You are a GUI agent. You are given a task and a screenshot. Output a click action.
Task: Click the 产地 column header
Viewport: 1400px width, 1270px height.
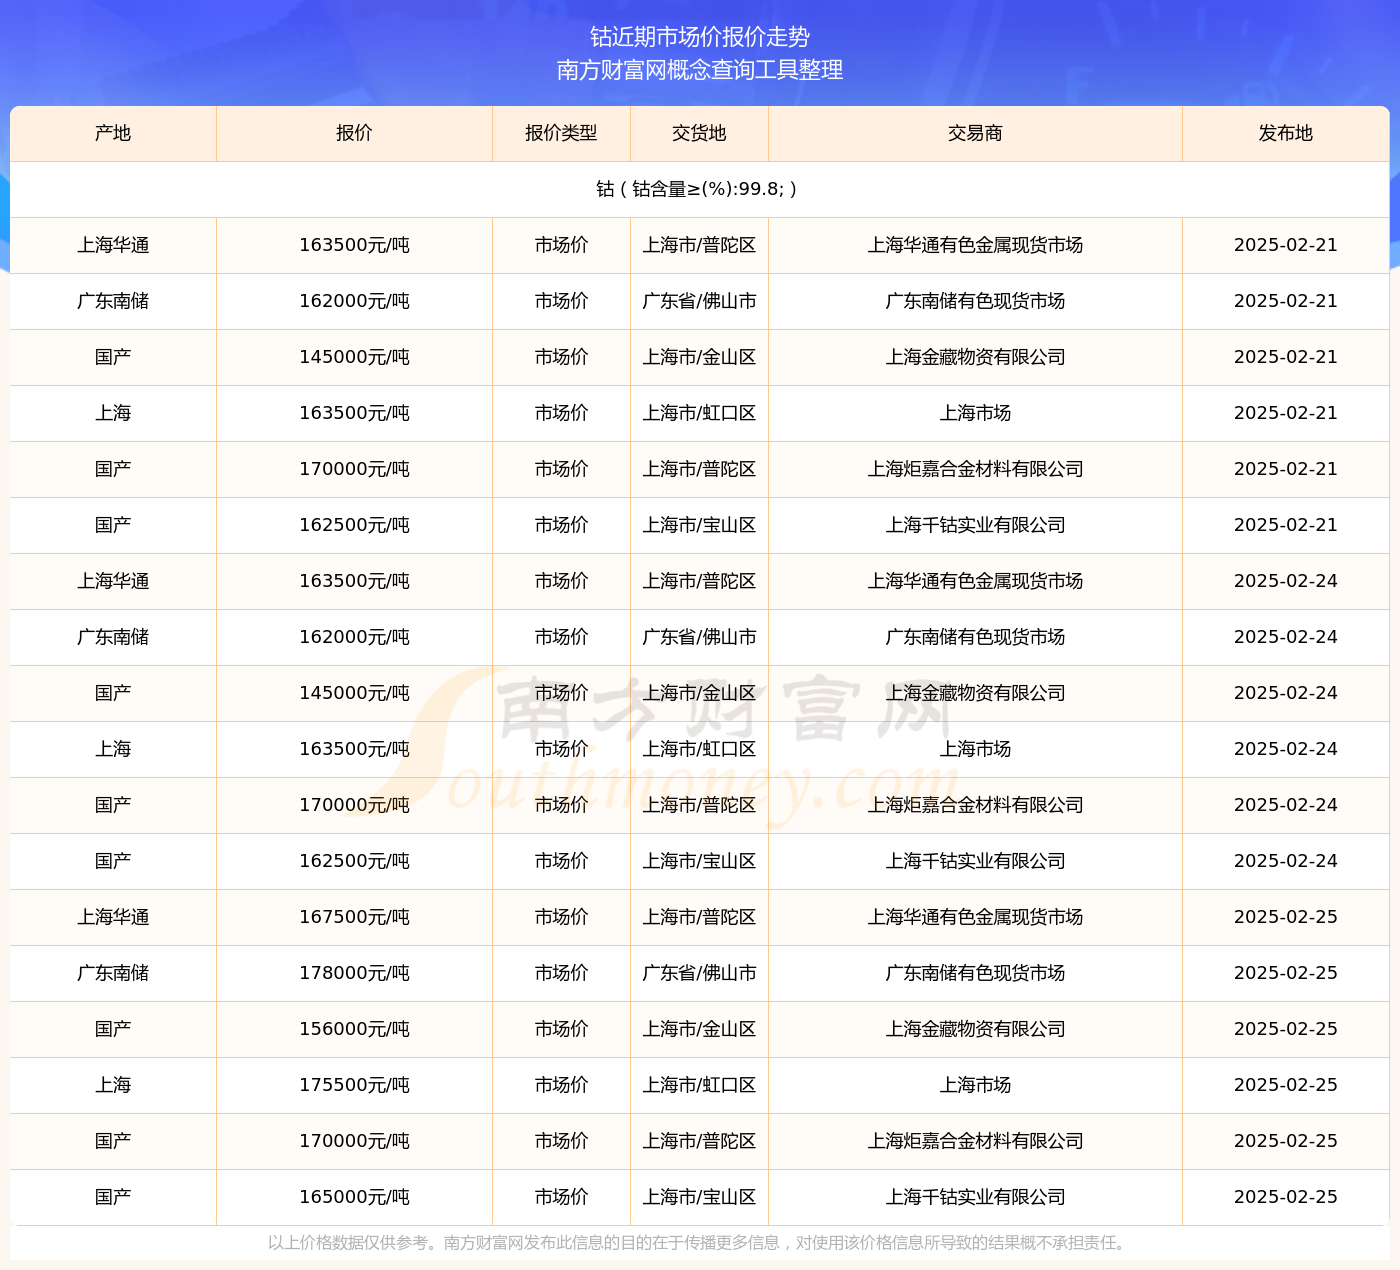point(113,133)
